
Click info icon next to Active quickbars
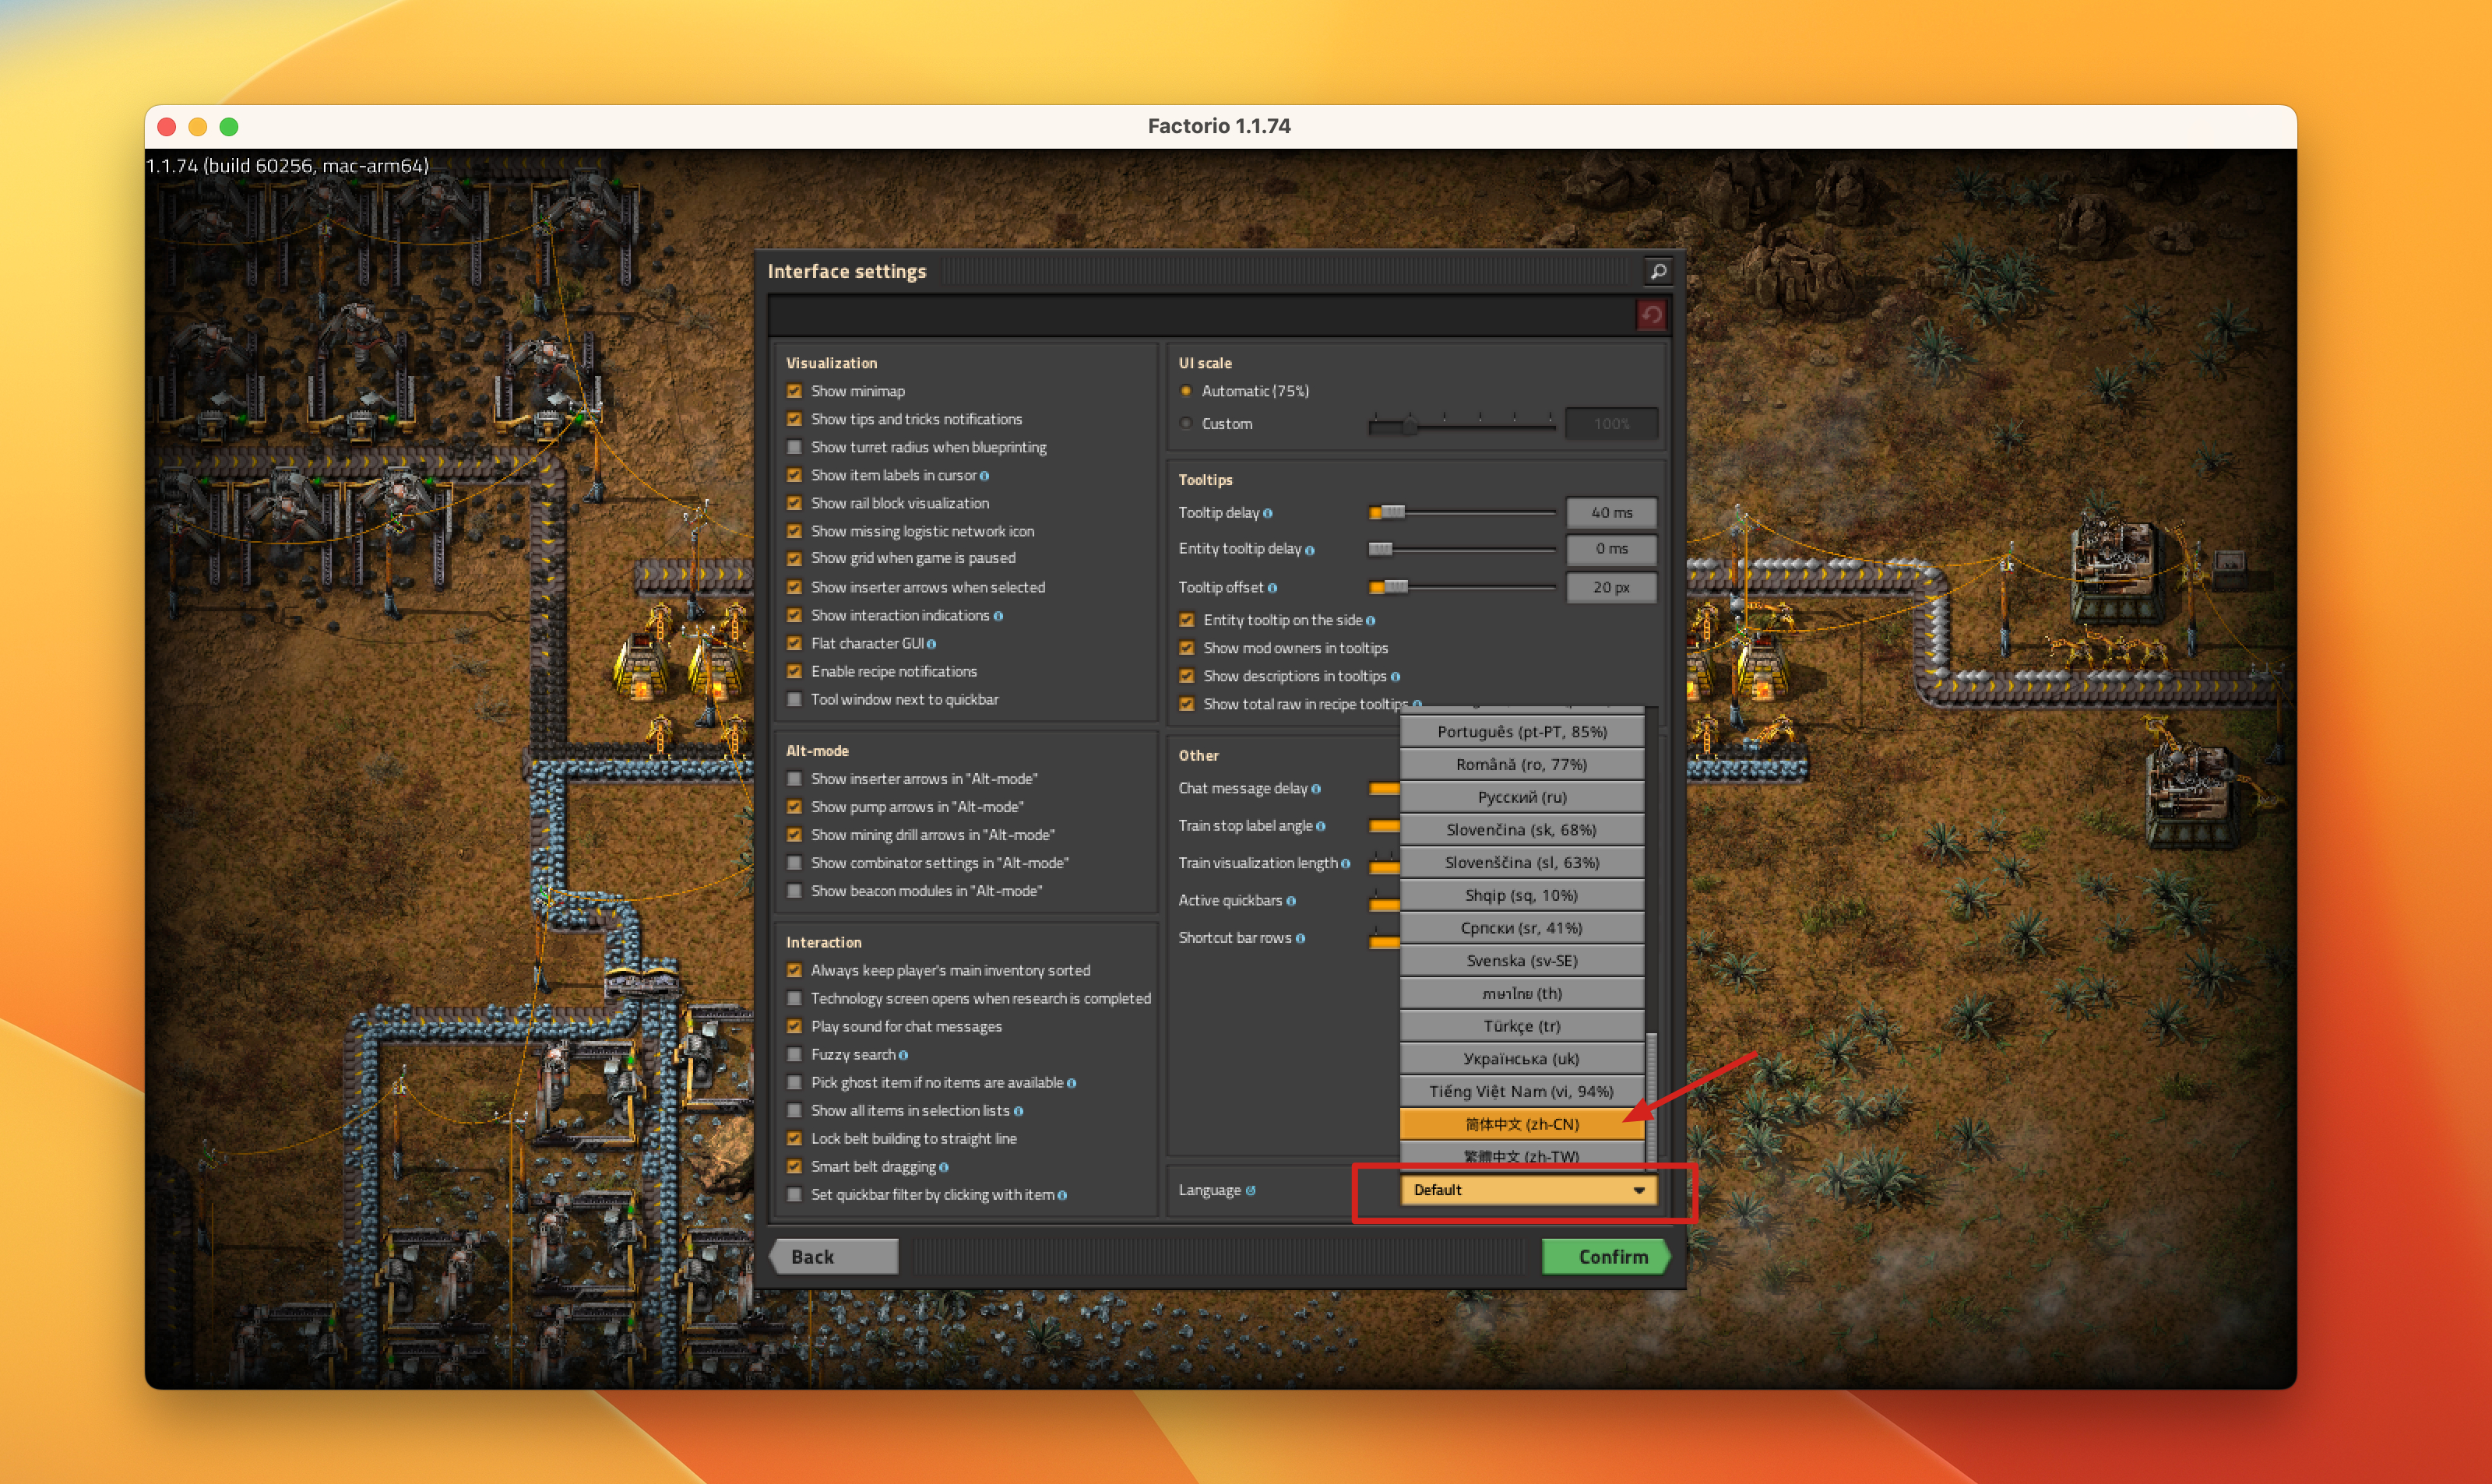click(1290, 901)
